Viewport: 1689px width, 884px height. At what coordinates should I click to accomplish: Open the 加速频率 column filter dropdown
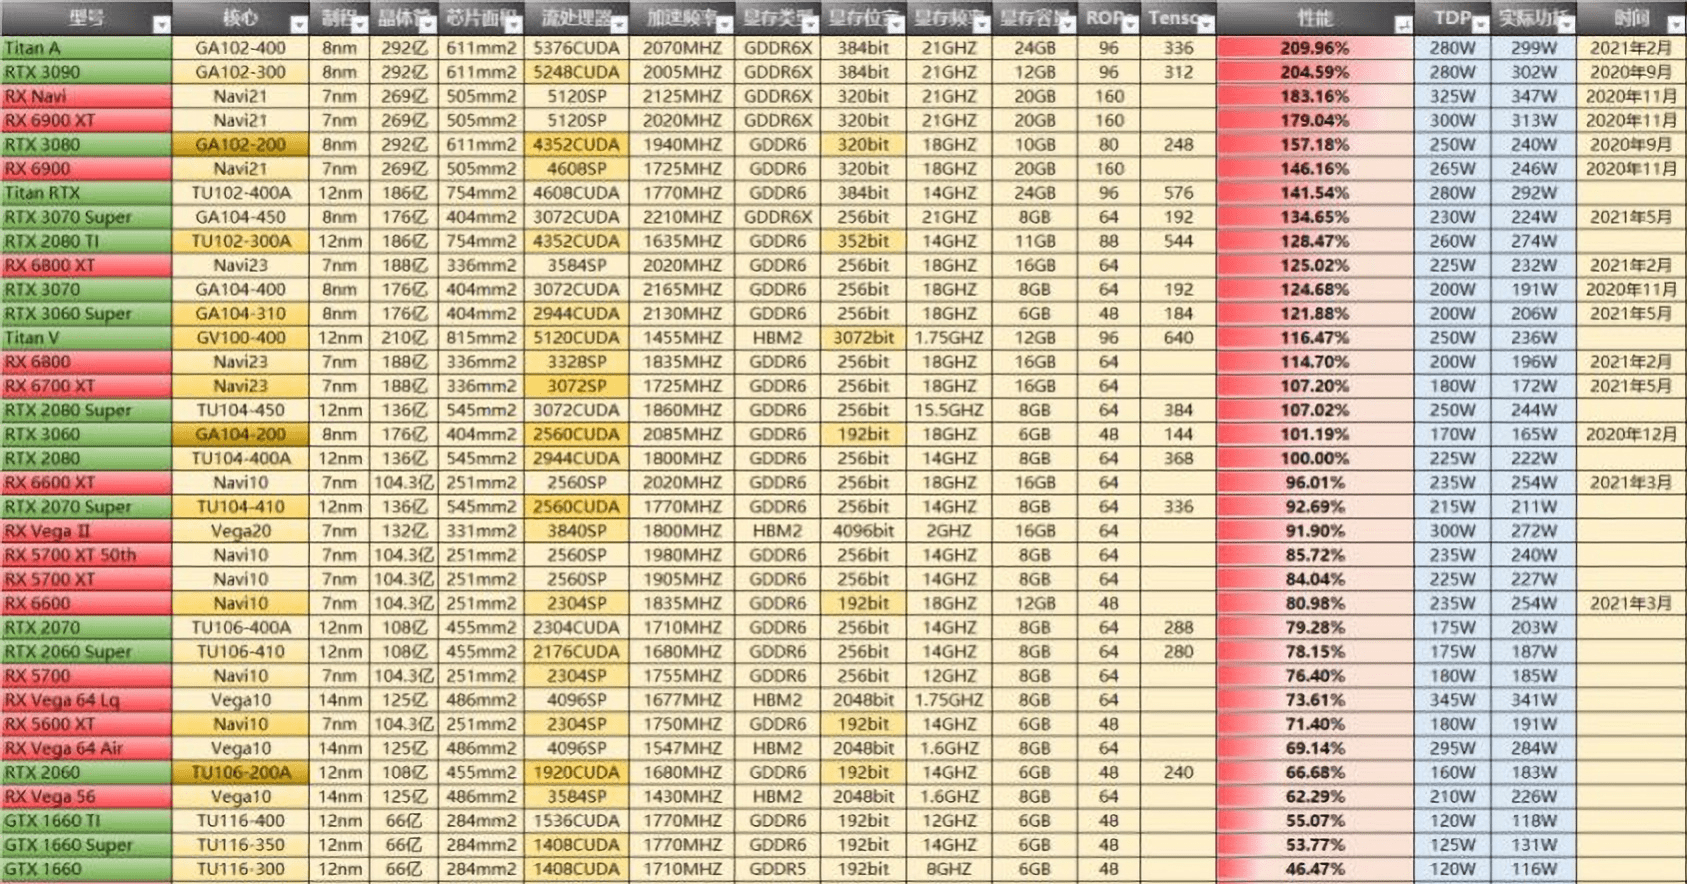(725, 24)
